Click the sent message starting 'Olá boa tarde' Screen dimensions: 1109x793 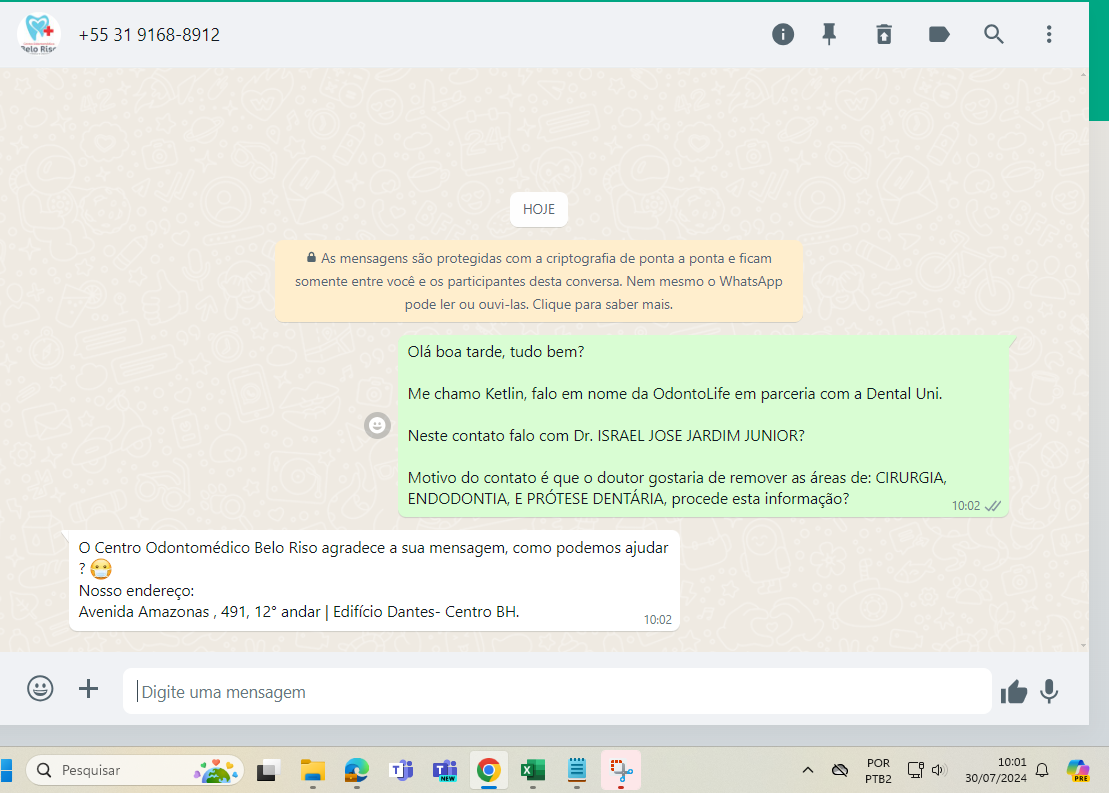pyautogui.click(x=703, y=426)
